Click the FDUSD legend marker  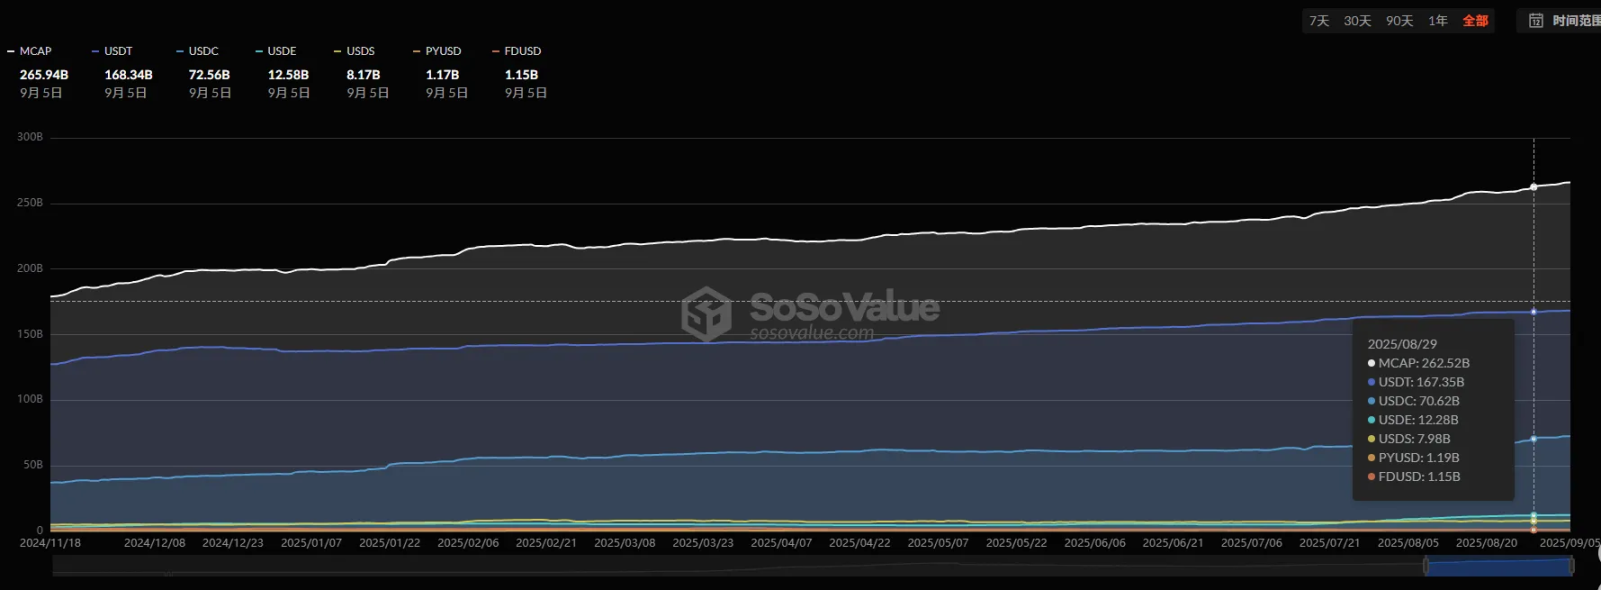[x=496, y=51]
